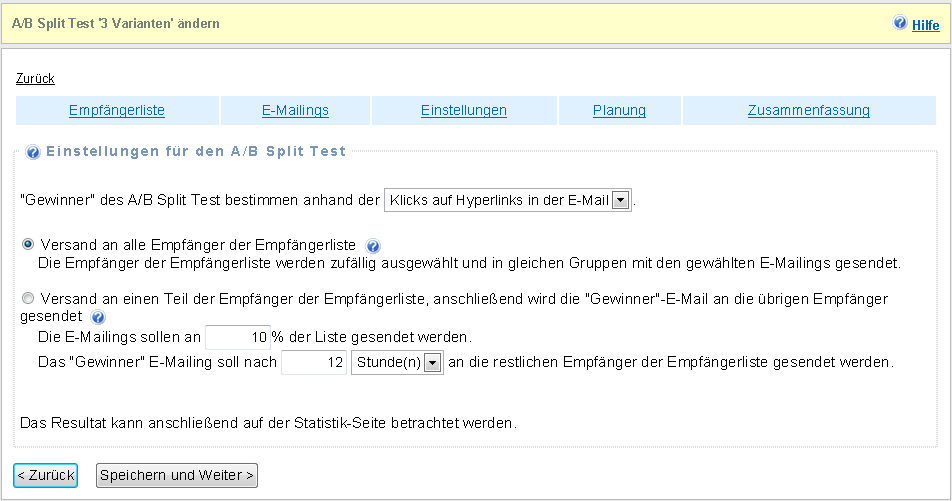Open the 'Hilfe' link

coord(925,25)
